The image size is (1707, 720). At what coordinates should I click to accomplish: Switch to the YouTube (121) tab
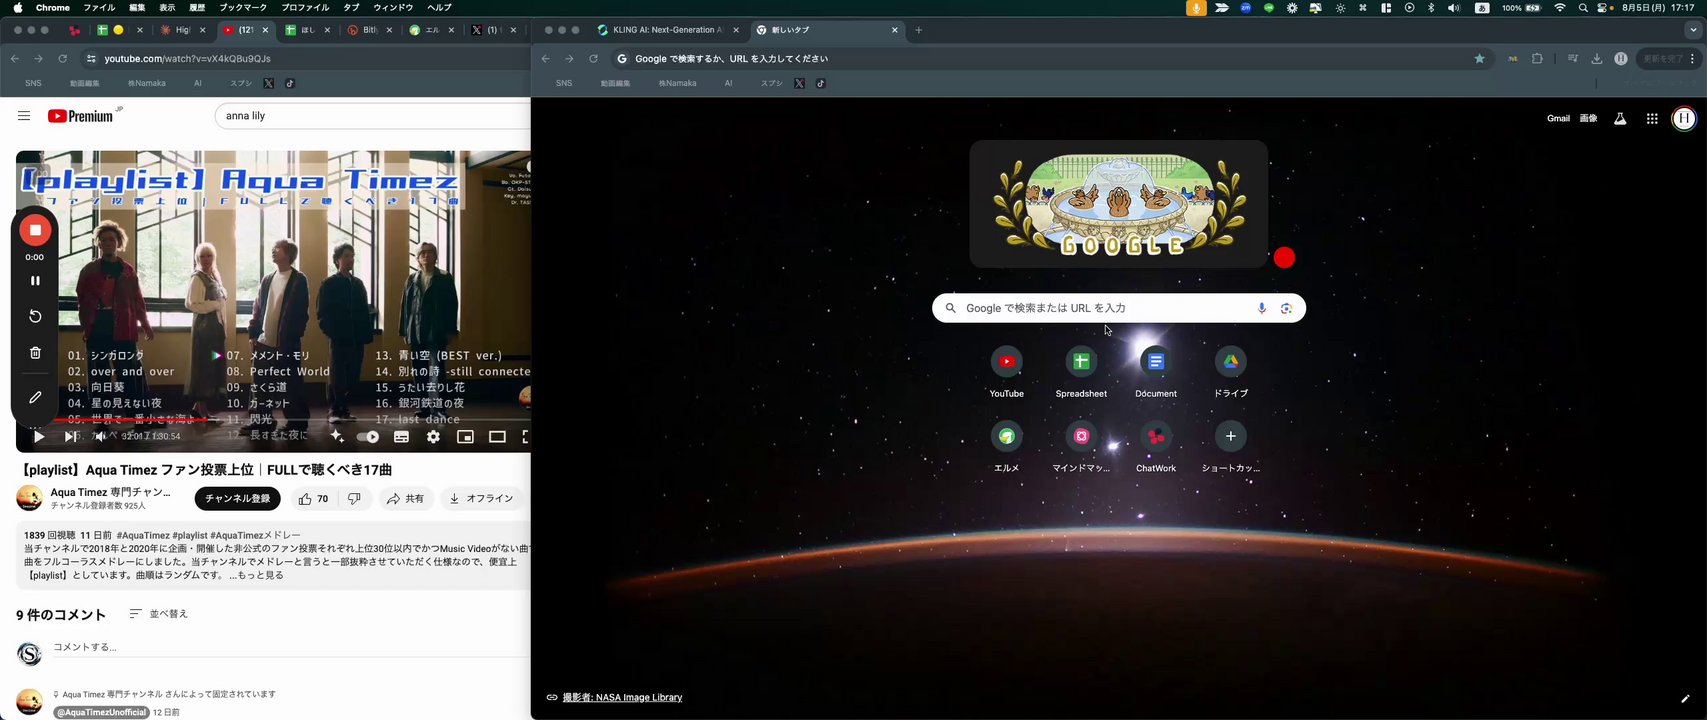click(x=245, y=30)
